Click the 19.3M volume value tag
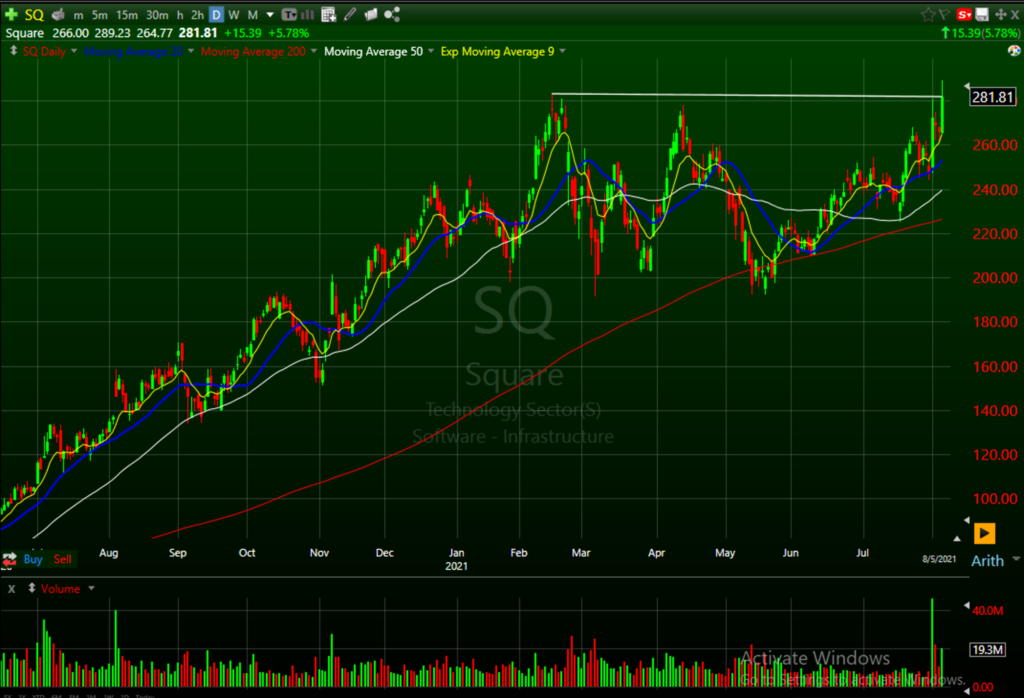This screenshot has width=1024, height=698. pyautogui.click(x=987, y=650)
